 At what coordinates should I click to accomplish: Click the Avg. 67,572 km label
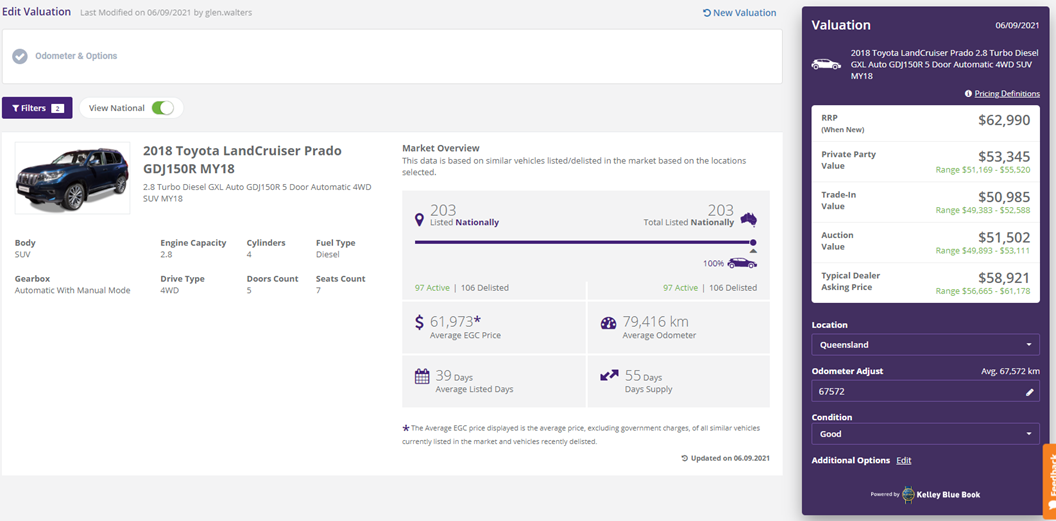[x=1010, y=371]
